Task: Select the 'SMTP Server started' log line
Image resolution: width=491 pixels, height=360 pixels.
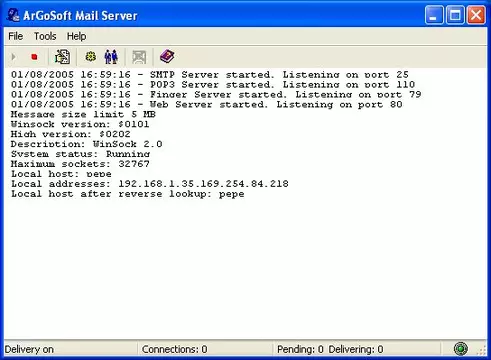Action: (x=210, y=74)
